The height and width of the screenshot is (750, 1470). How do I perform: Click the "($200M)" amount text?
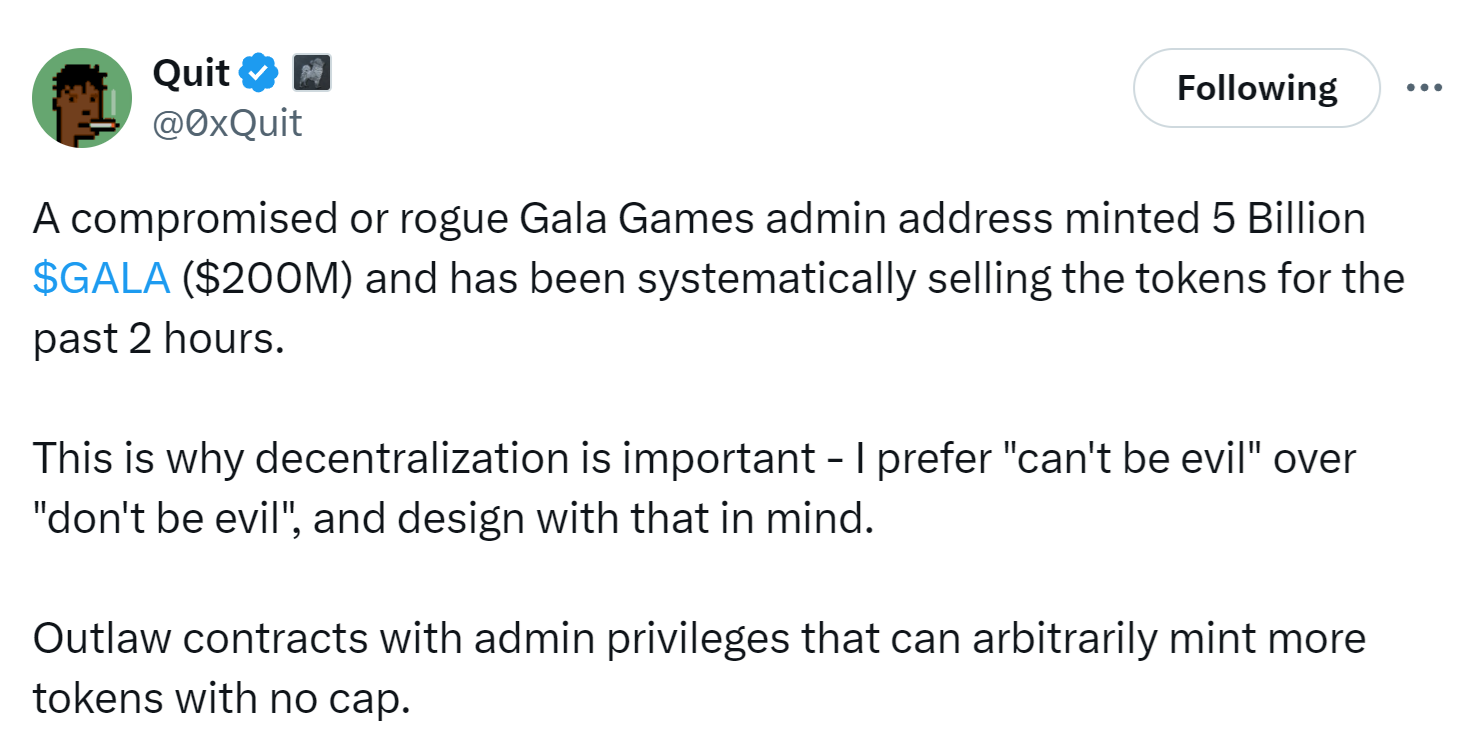click(268, 279)
